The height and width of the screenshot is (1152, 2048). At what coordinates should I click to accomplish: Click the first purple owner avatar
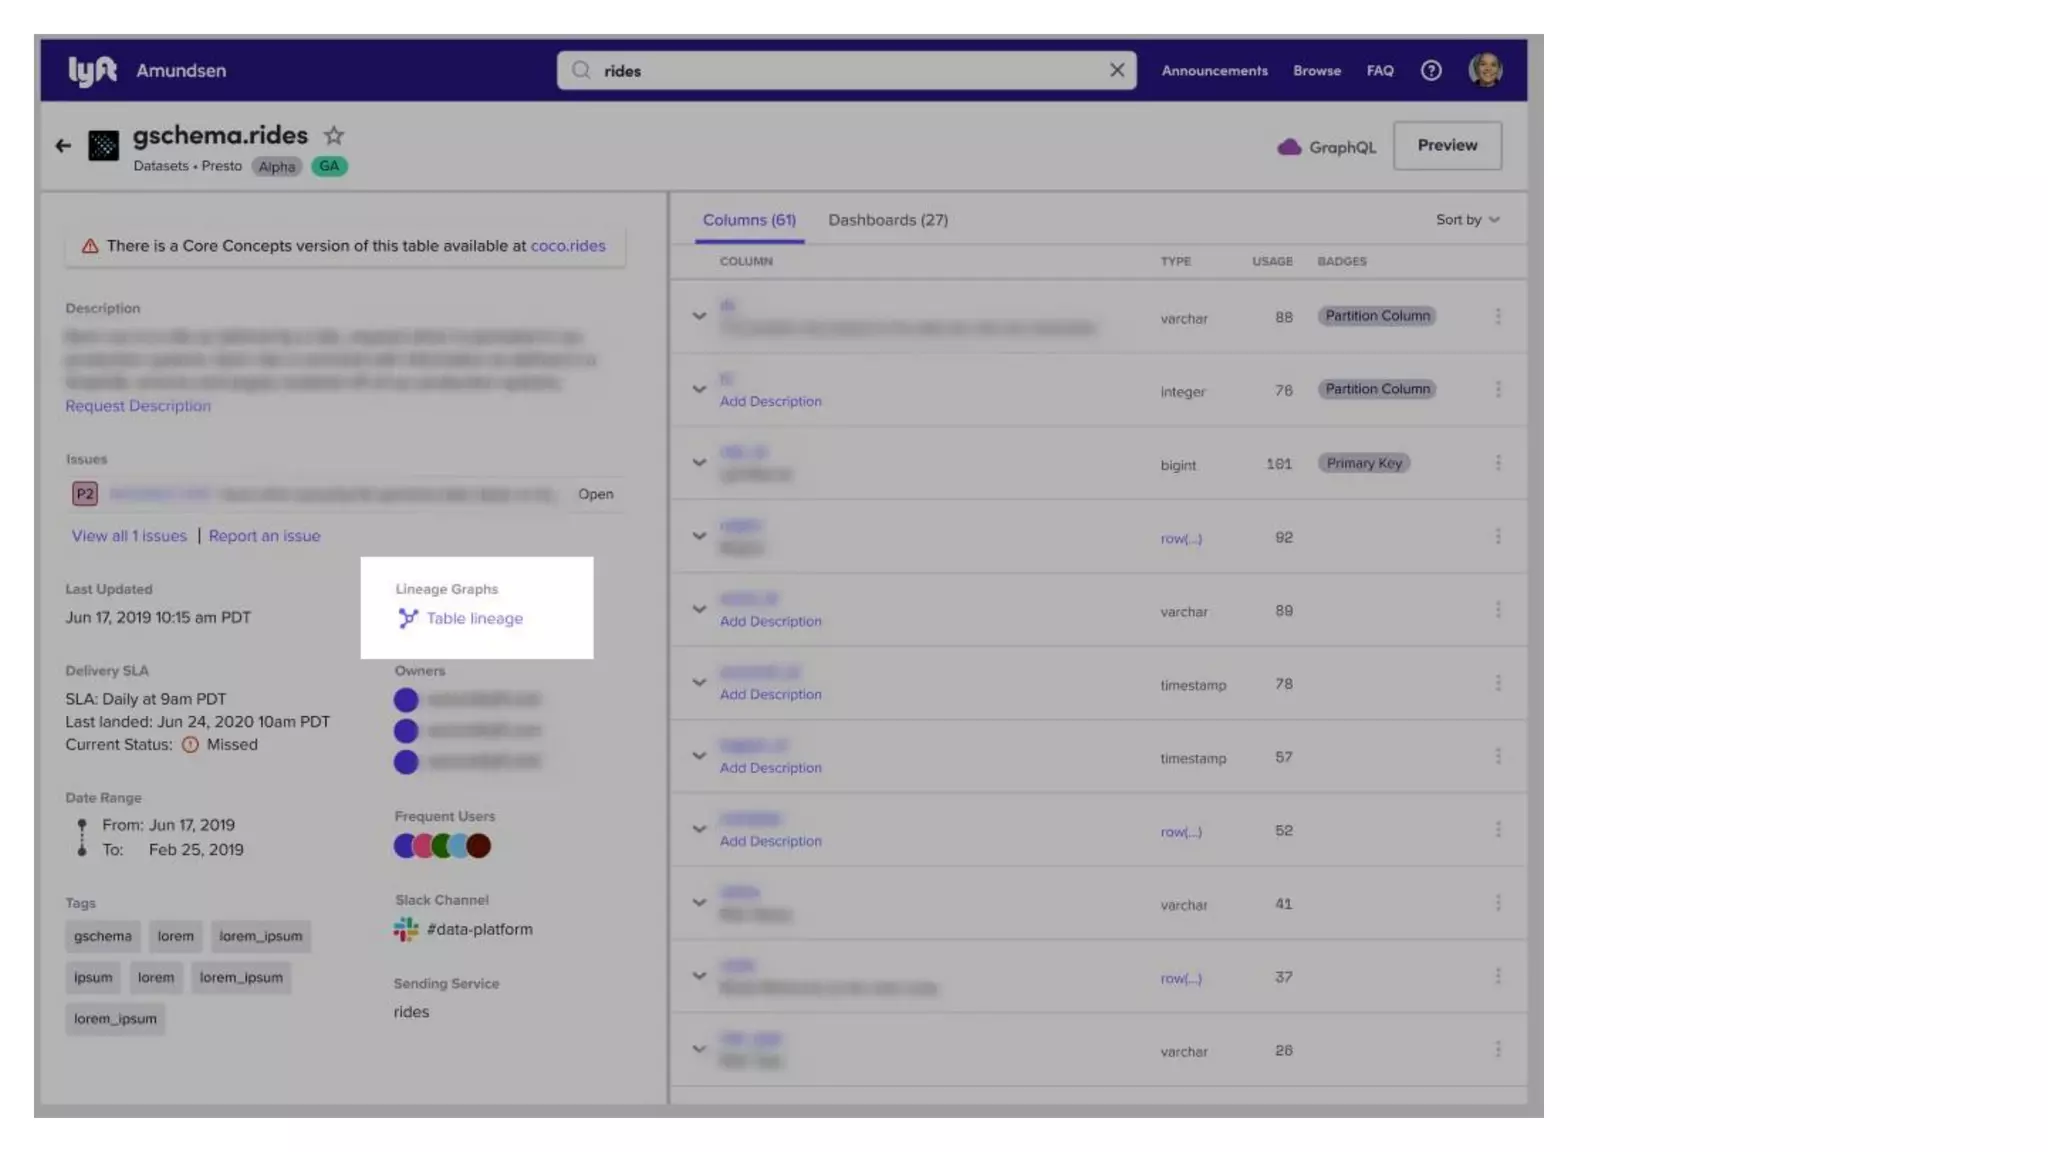click(x=406, y=700)
